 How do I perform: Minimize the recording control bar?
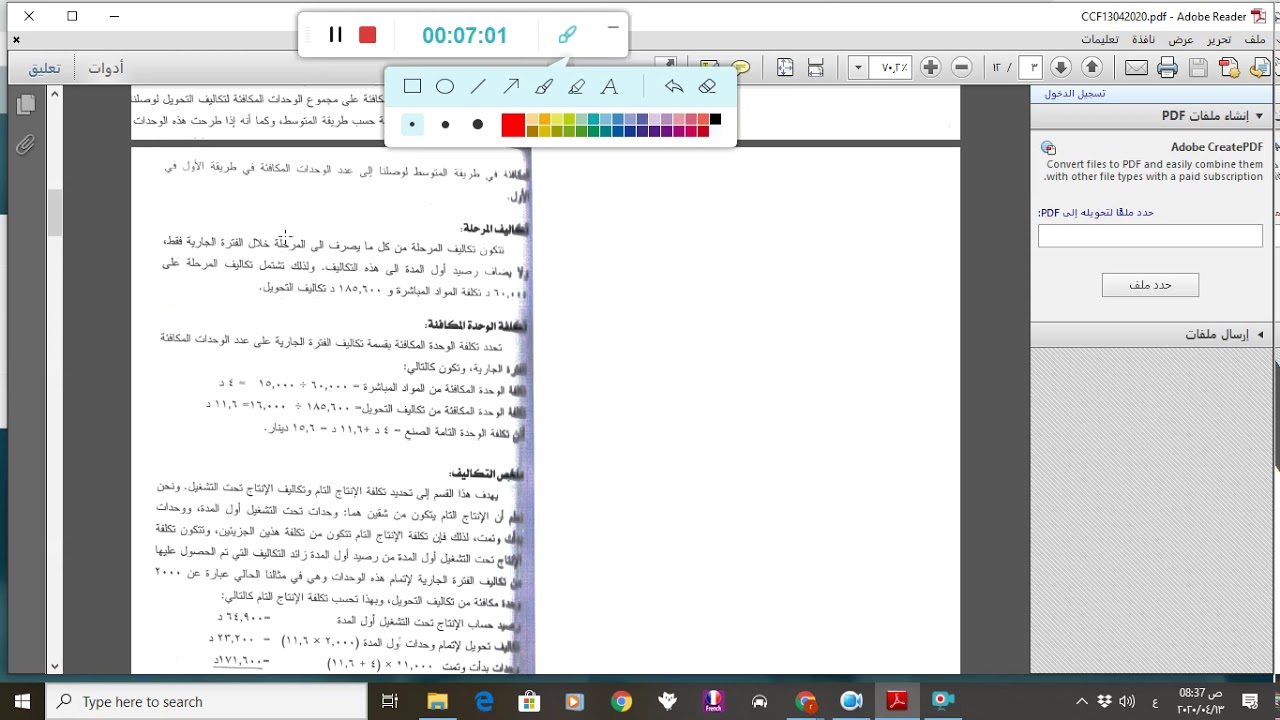point(613,27)
